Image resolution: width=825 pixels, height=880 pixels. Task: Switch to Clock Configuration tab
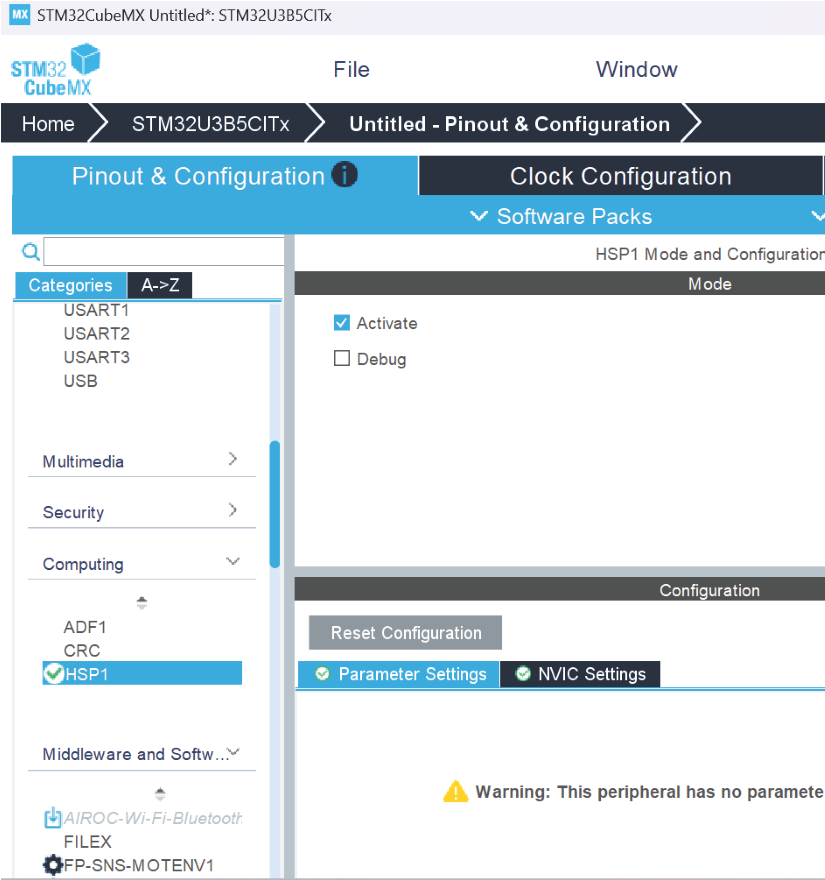tap(620, 176)
